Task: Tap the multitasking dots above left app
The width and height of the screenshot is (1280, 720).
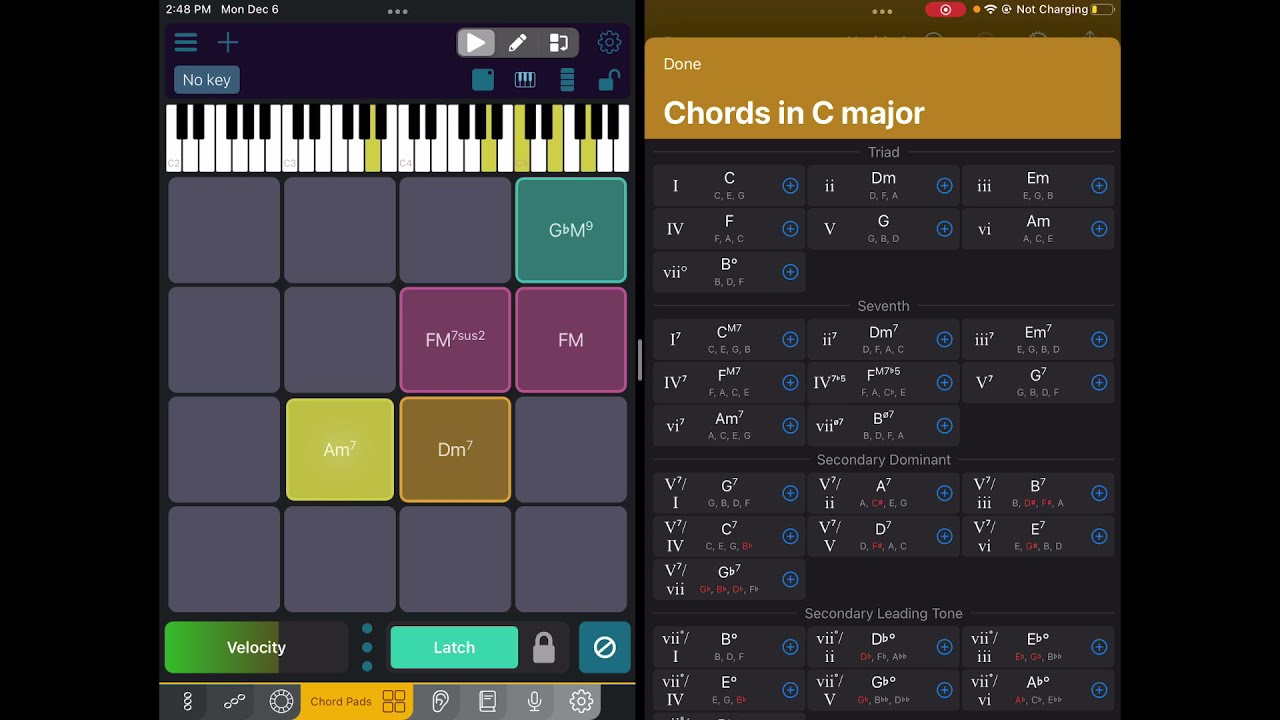Action: 397,12
